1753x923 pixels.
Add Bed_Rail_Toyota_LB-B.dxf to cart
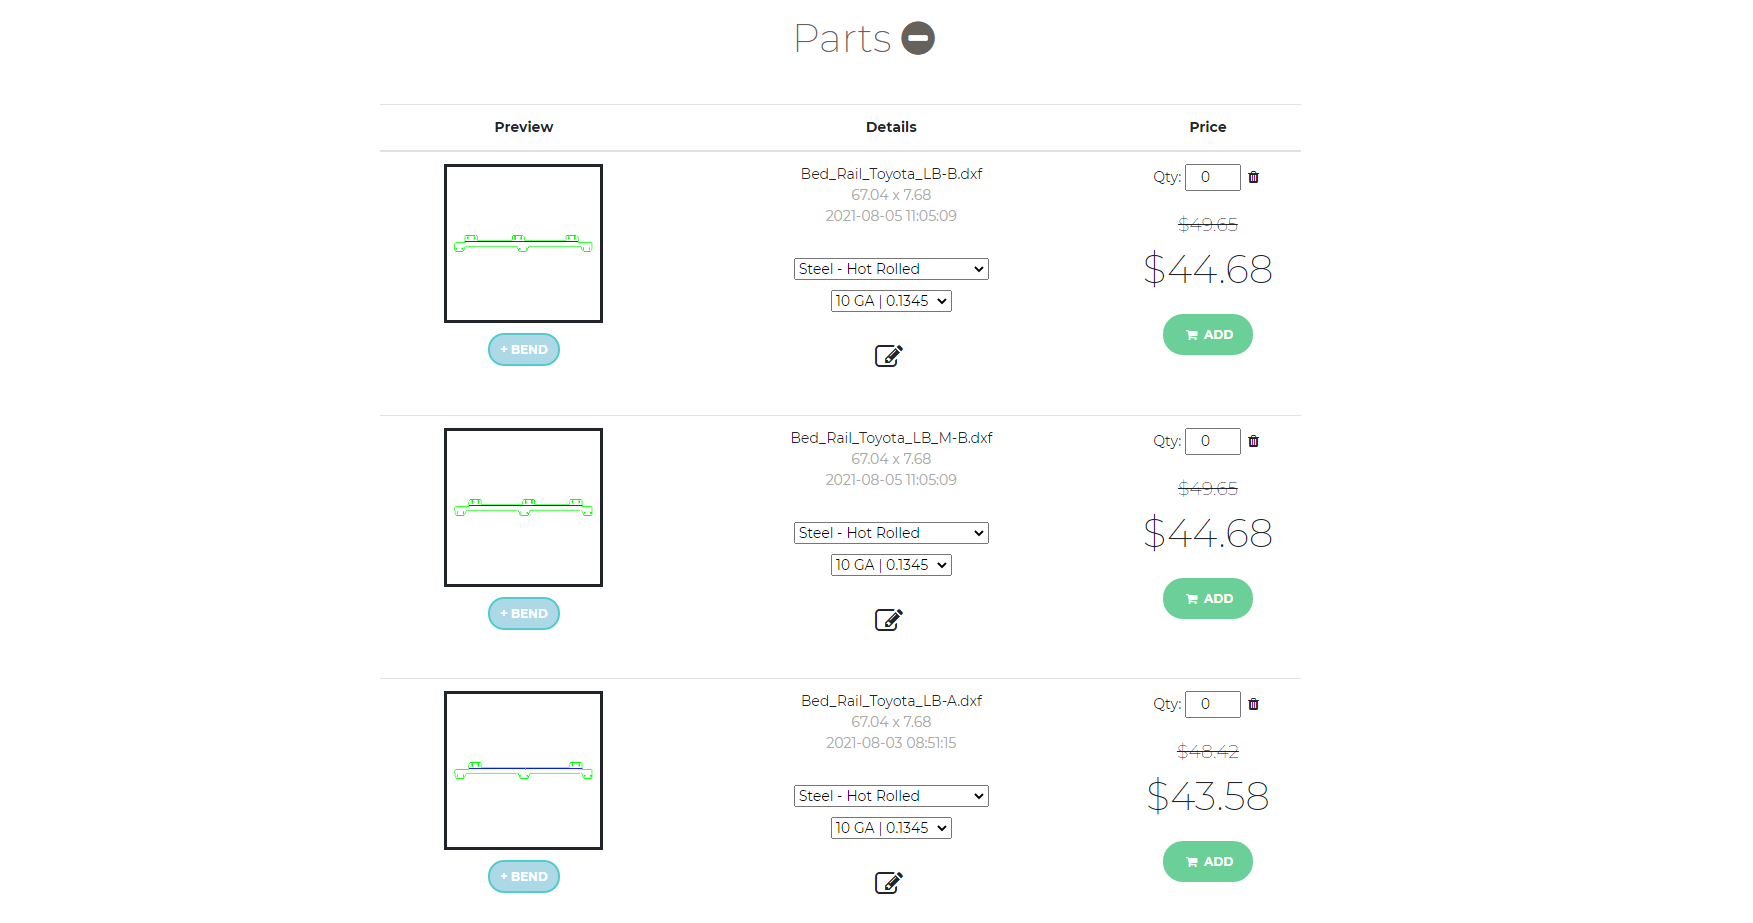[x=1207, y=335]
